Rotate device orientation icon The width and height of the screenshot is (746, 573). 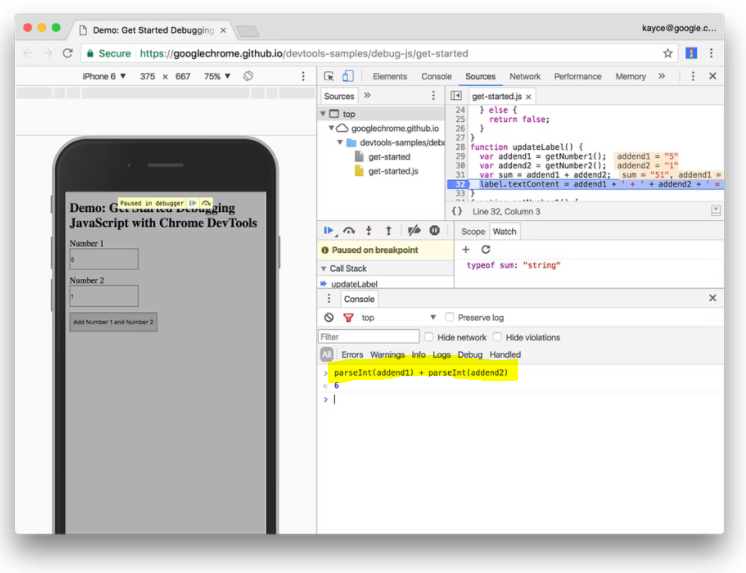pyautogui.click(x=248, y=76)
